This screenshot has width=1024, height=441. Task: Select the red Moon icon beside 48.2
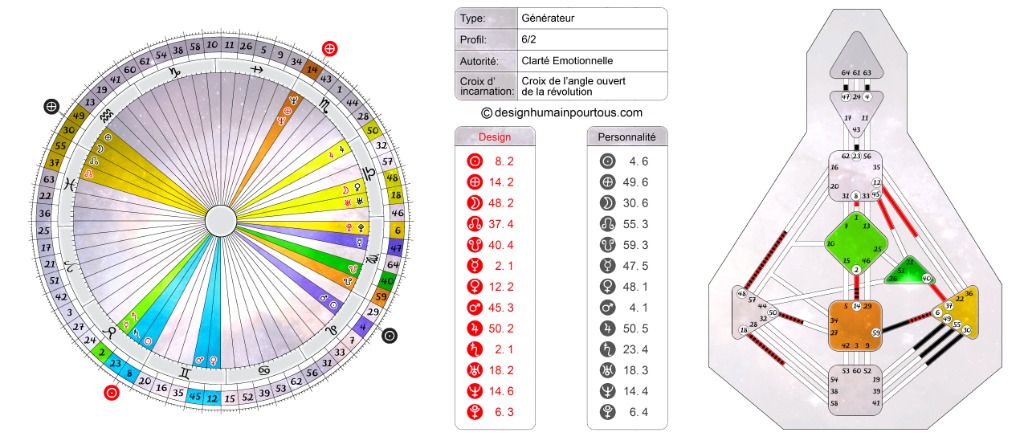tap(474, 206)
